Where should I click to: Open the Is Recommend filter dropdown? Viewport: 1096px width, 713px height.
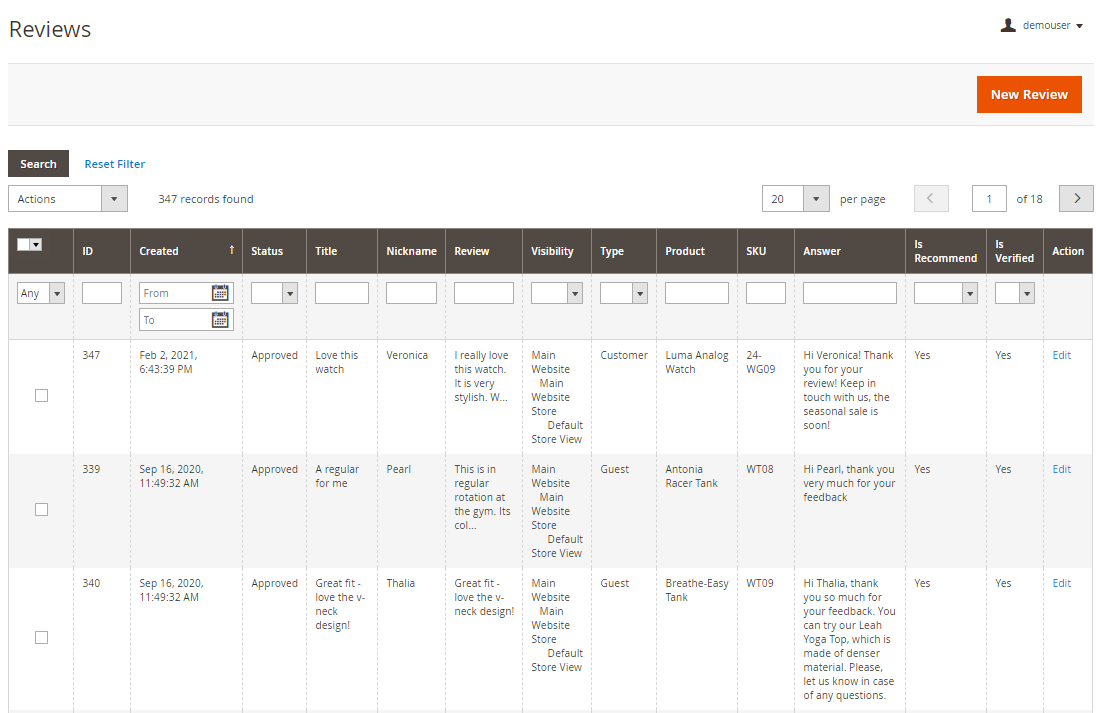[x=945, y=293]
